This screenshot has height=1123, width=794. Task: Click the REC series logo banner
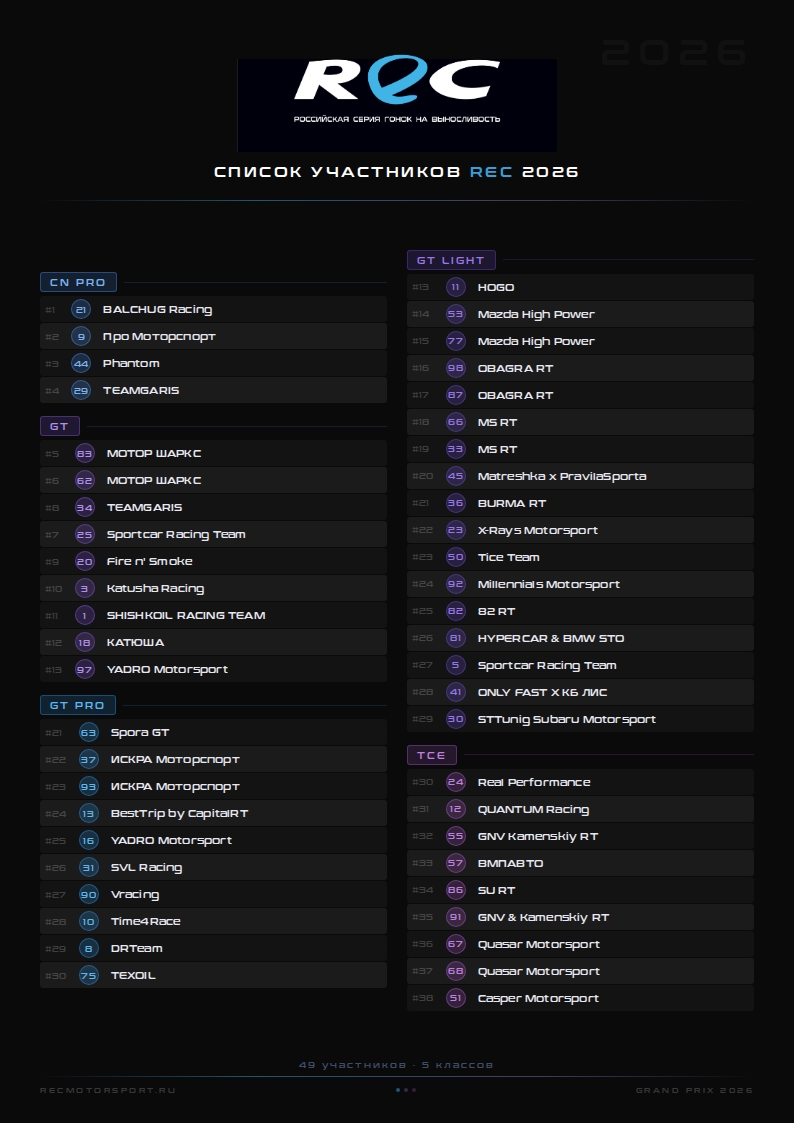point(397,105)
